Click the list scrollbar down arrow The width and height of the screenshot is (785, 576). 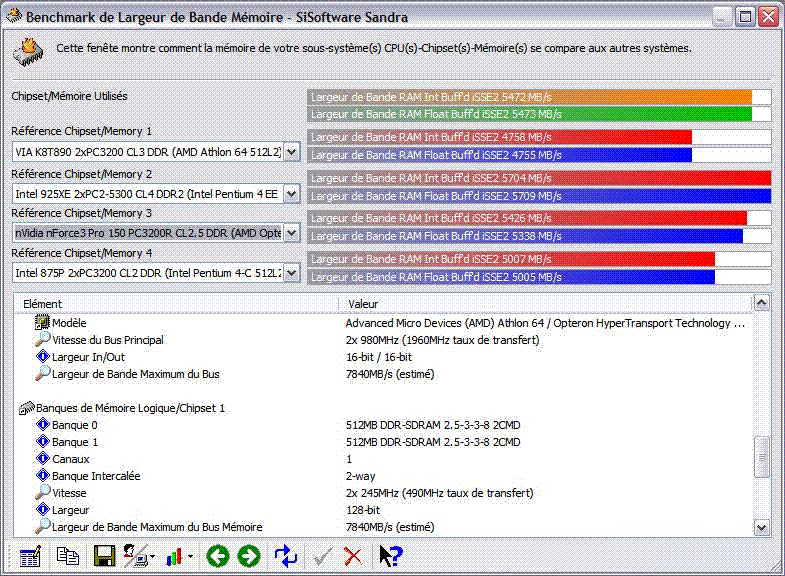(x=761, y=527)
